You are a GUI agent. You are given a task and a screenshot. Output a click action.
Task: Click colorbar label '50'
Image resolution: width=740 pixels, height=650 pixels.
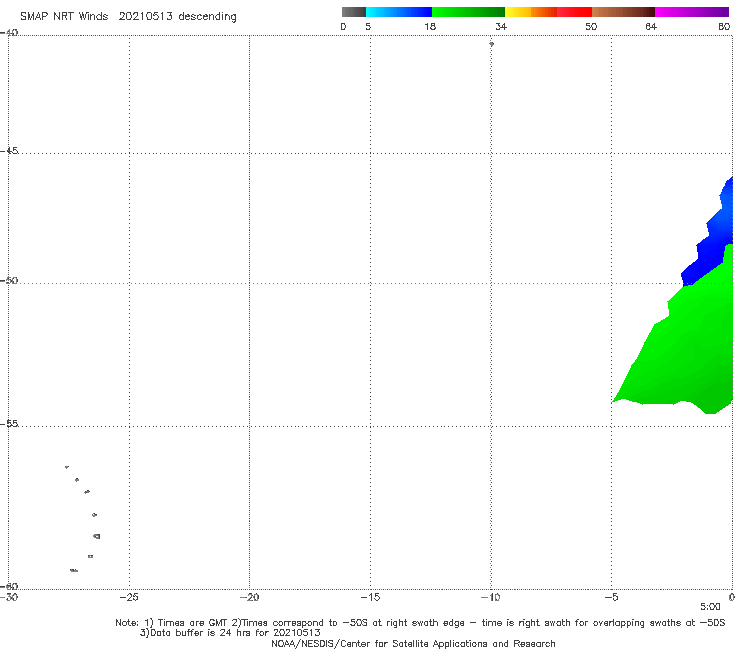(591, 26)
